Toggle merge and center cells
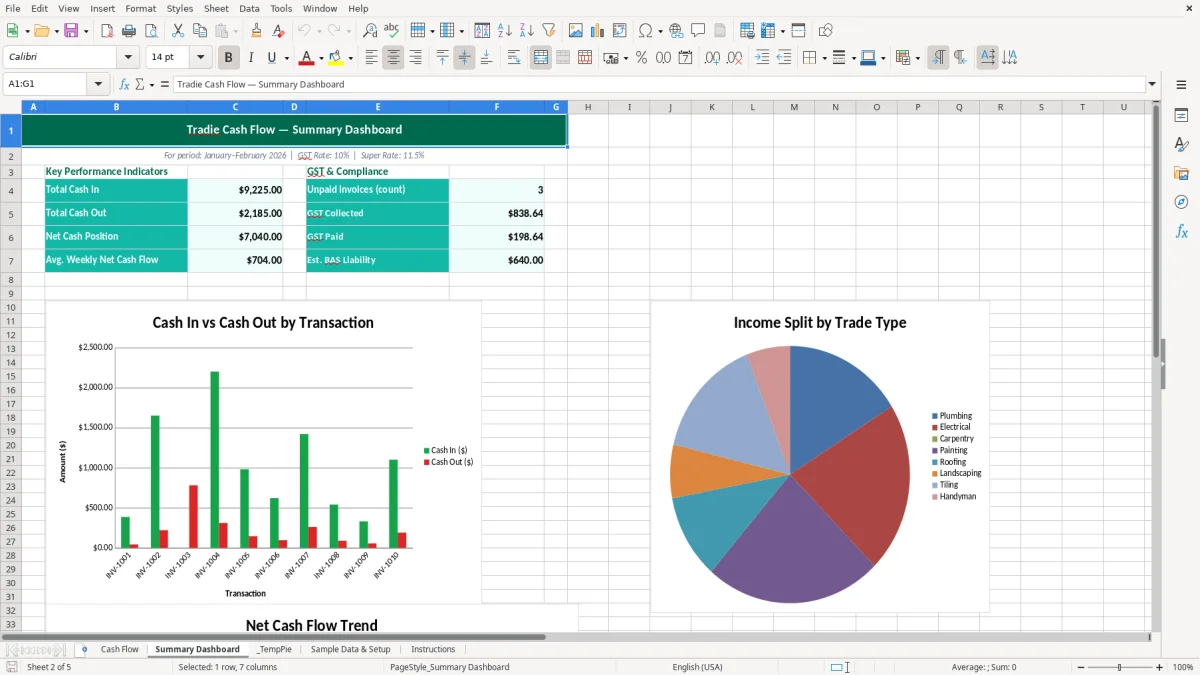This screenshot has height=675, width=1200. click(541, 58)
